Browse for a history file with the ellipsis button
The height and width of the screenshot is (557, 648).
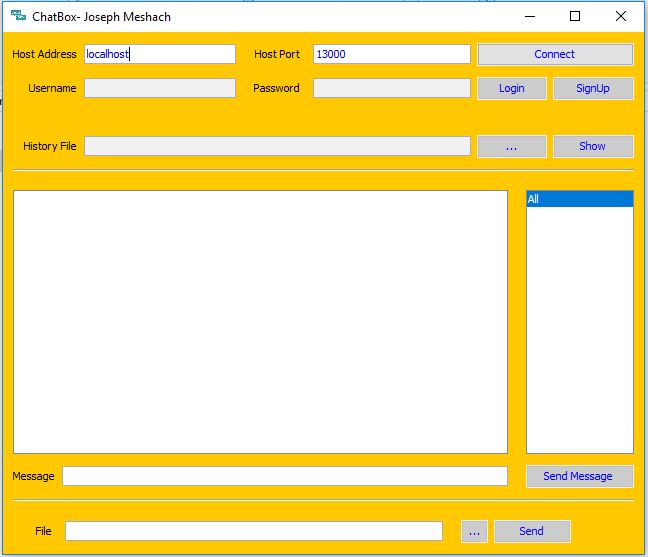pos(511,146)
